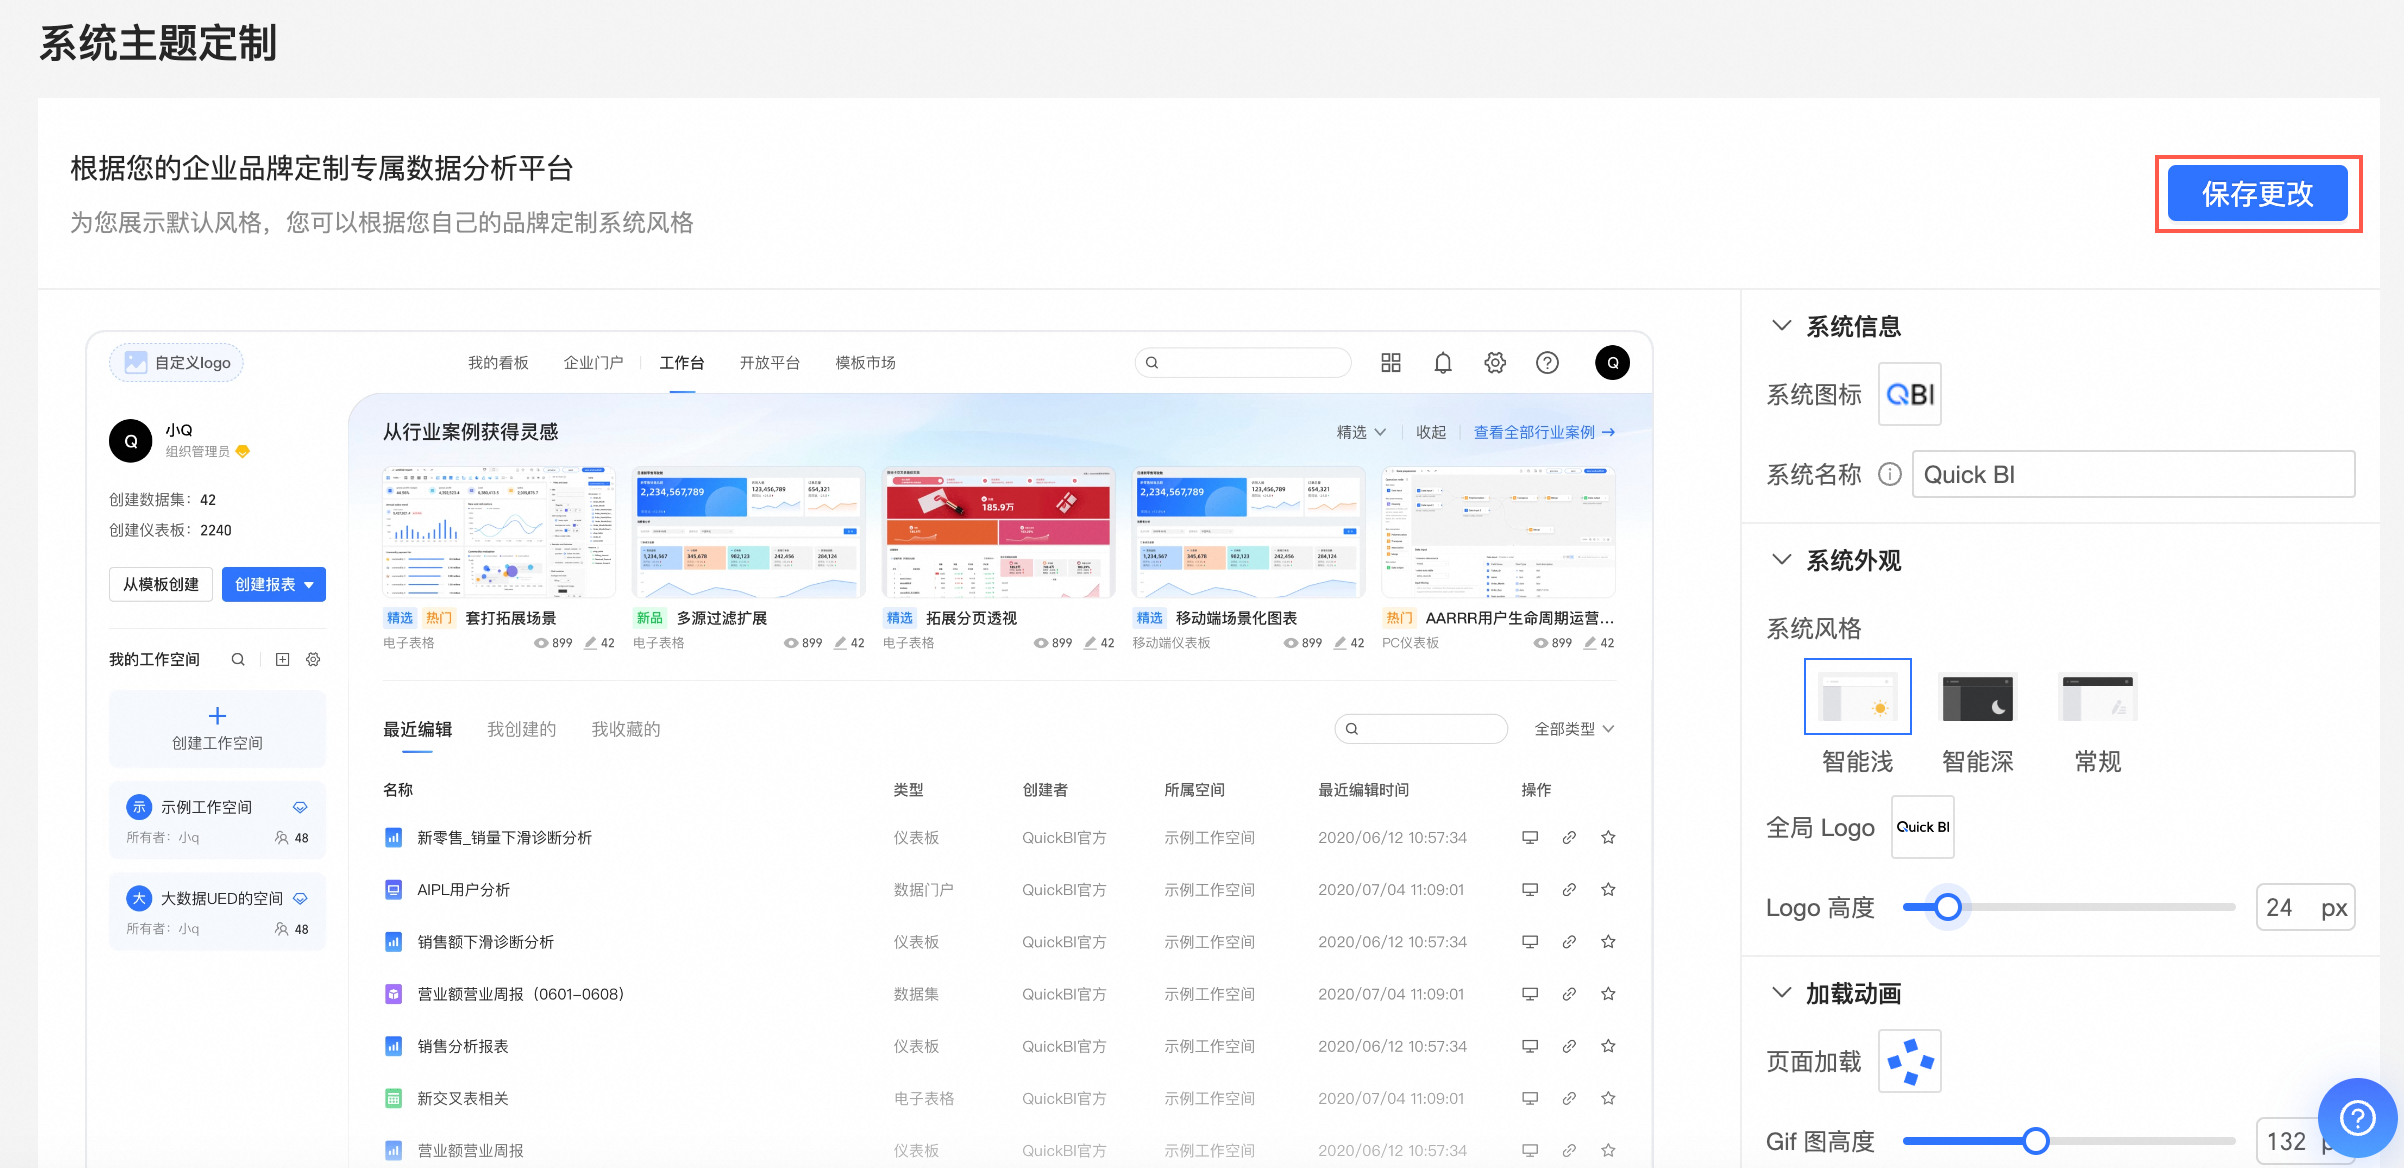Screen dimensions: 2404x1168
Task: Click monitor icon for AIPL用户分析 row
Action: pos(1529,889)
